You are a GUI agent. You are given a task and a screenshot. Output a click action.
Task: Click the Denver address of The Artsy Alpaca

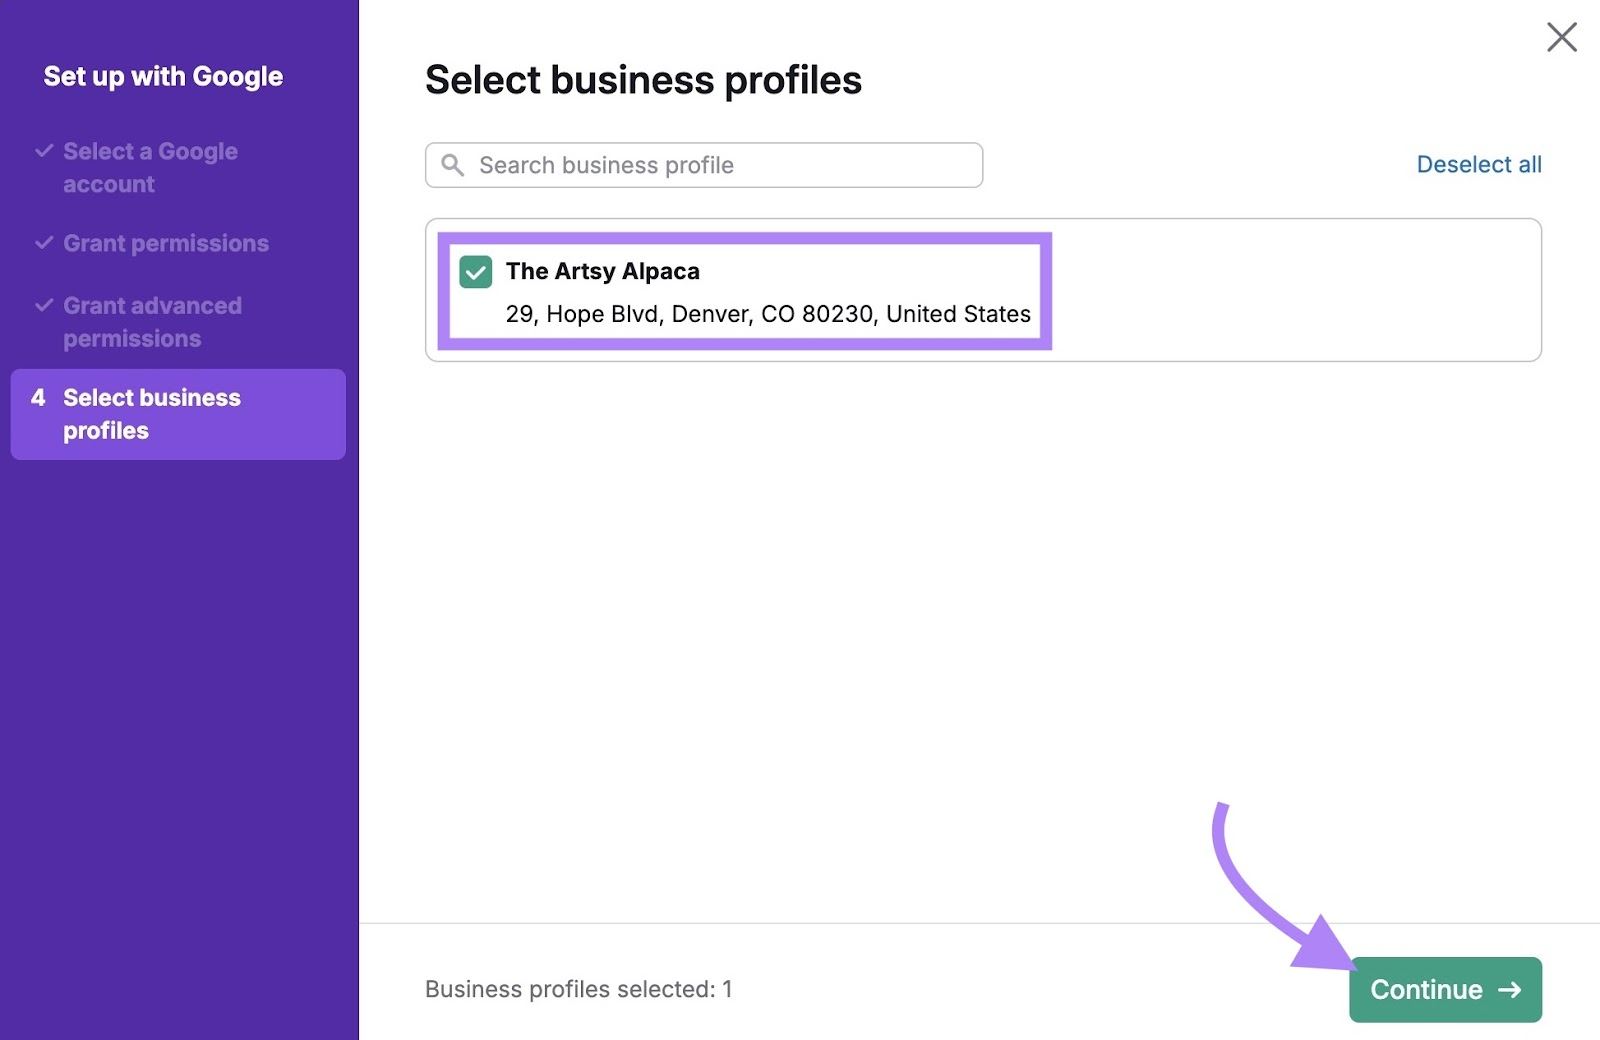click(768, 313)
